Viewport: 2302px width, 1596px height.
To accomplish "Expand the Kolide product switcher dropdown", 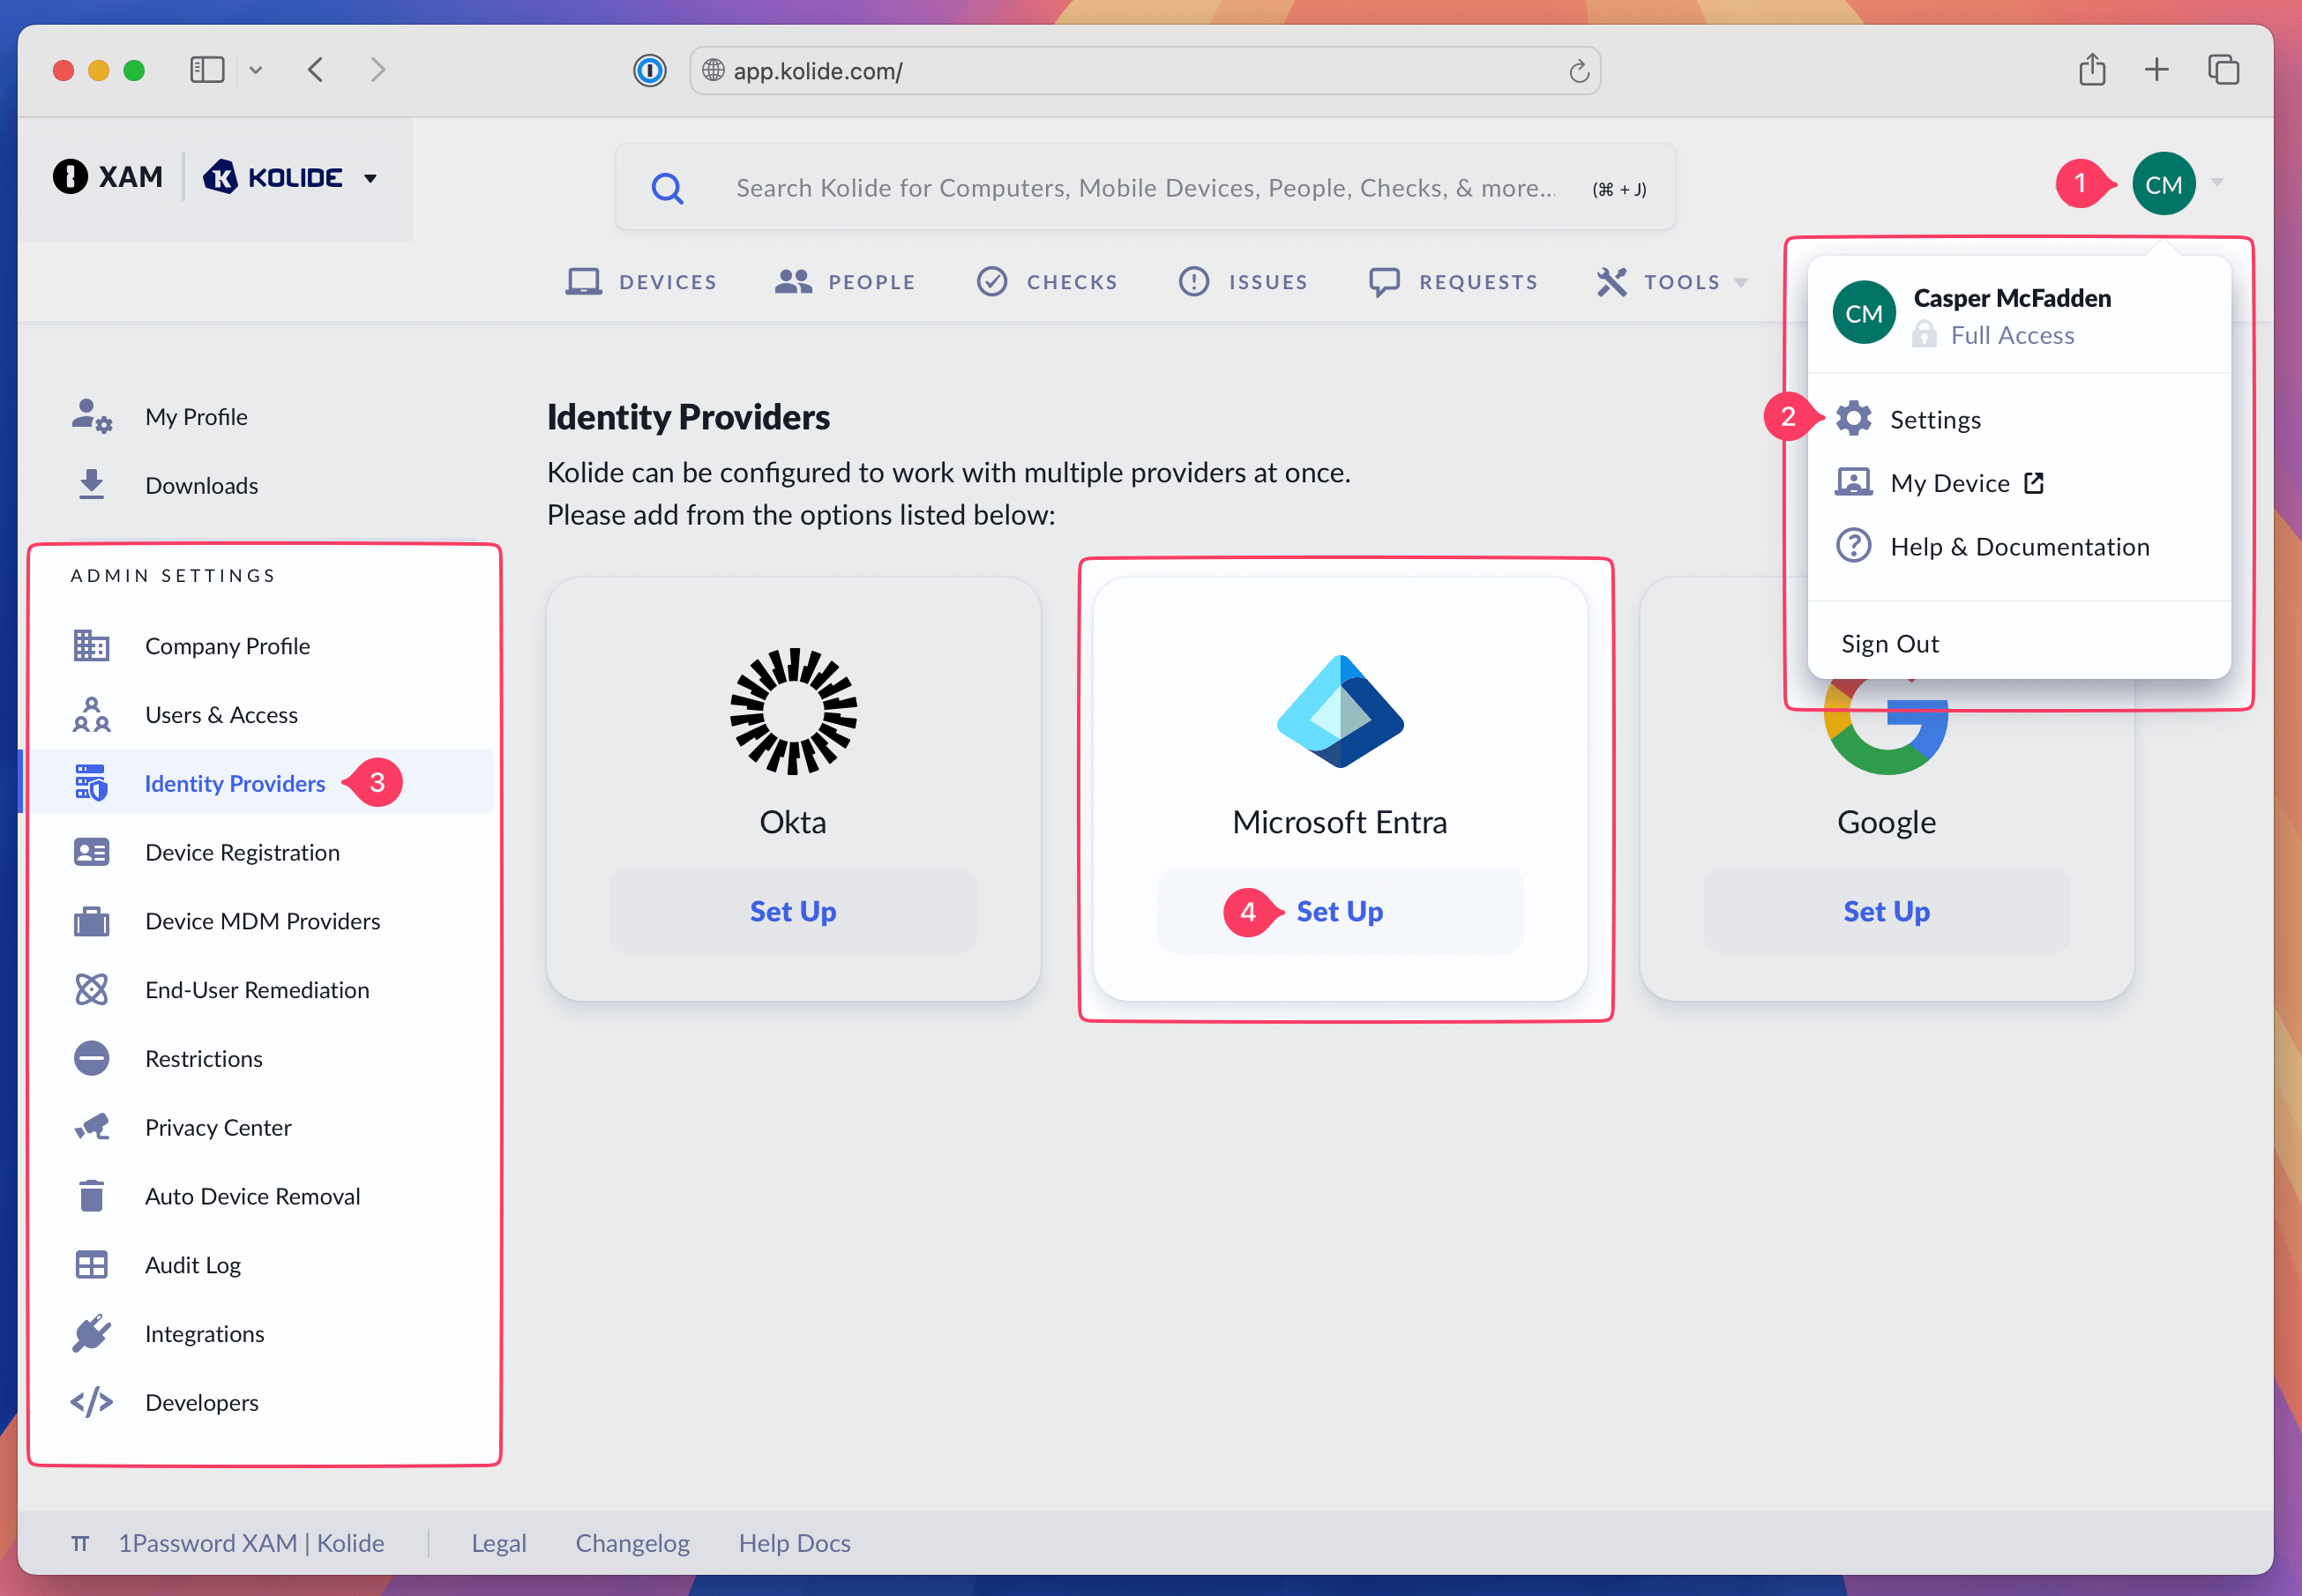I will (x=370, y=179).
